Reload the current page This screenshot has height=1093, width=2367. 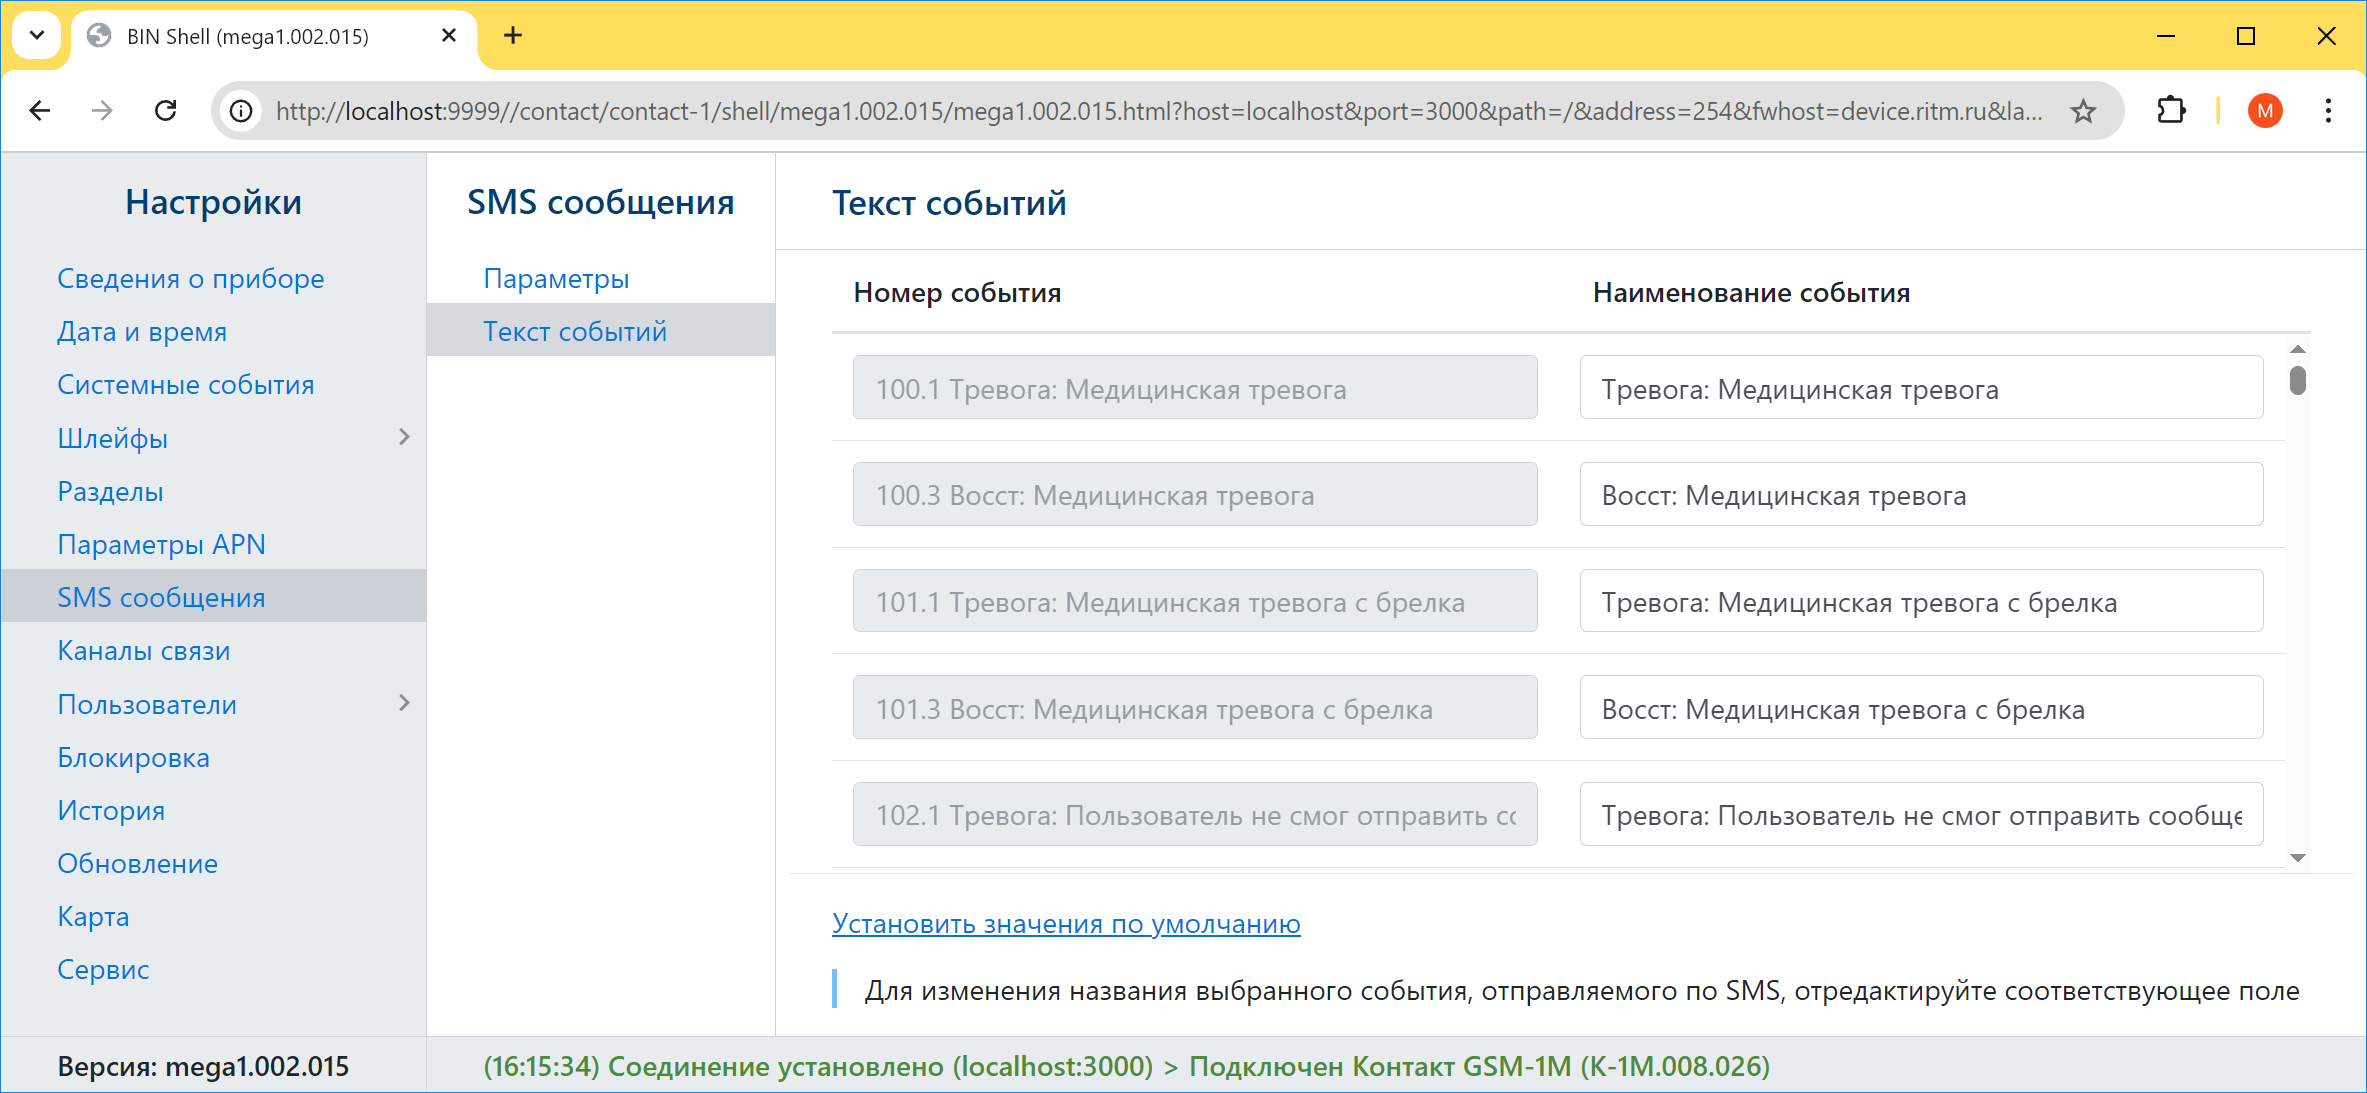166,110
